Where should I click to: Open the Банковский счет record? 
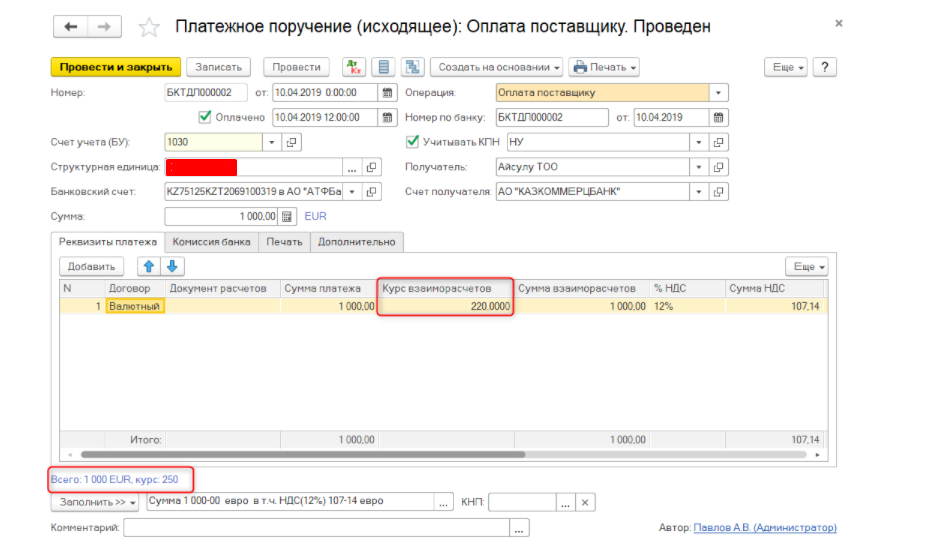point(371,192)
